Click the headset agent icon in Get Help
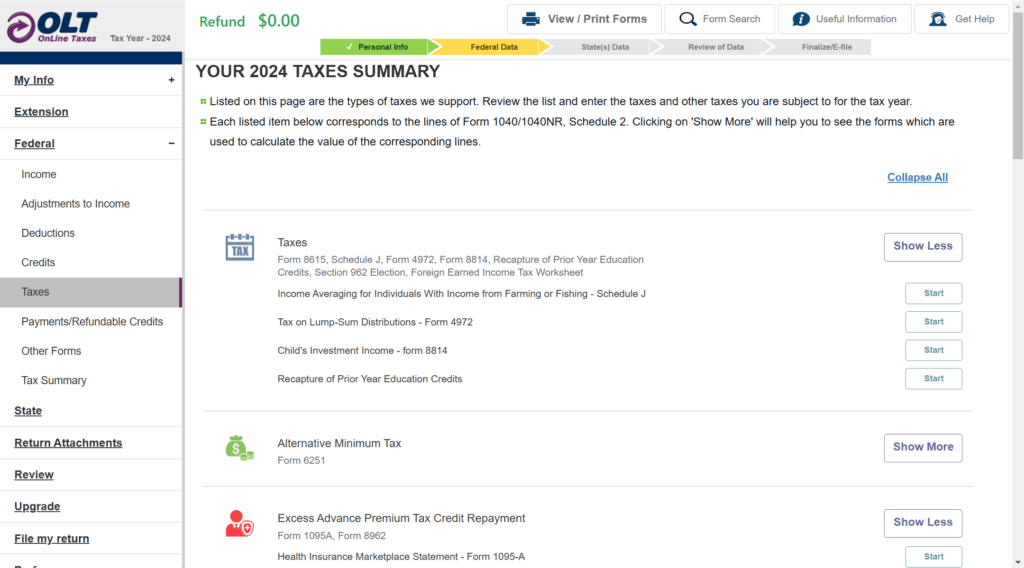 [x=938, y=19]
